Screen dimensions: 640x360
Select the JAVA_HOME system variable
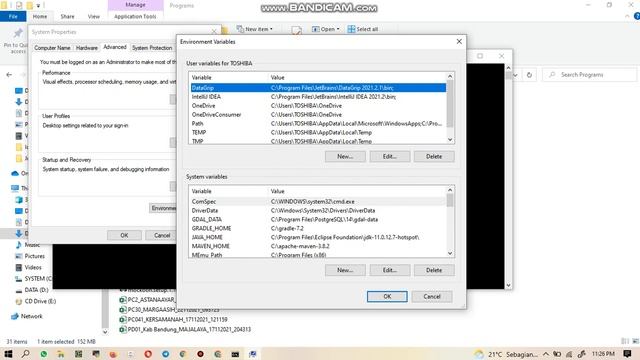point(318,237)
